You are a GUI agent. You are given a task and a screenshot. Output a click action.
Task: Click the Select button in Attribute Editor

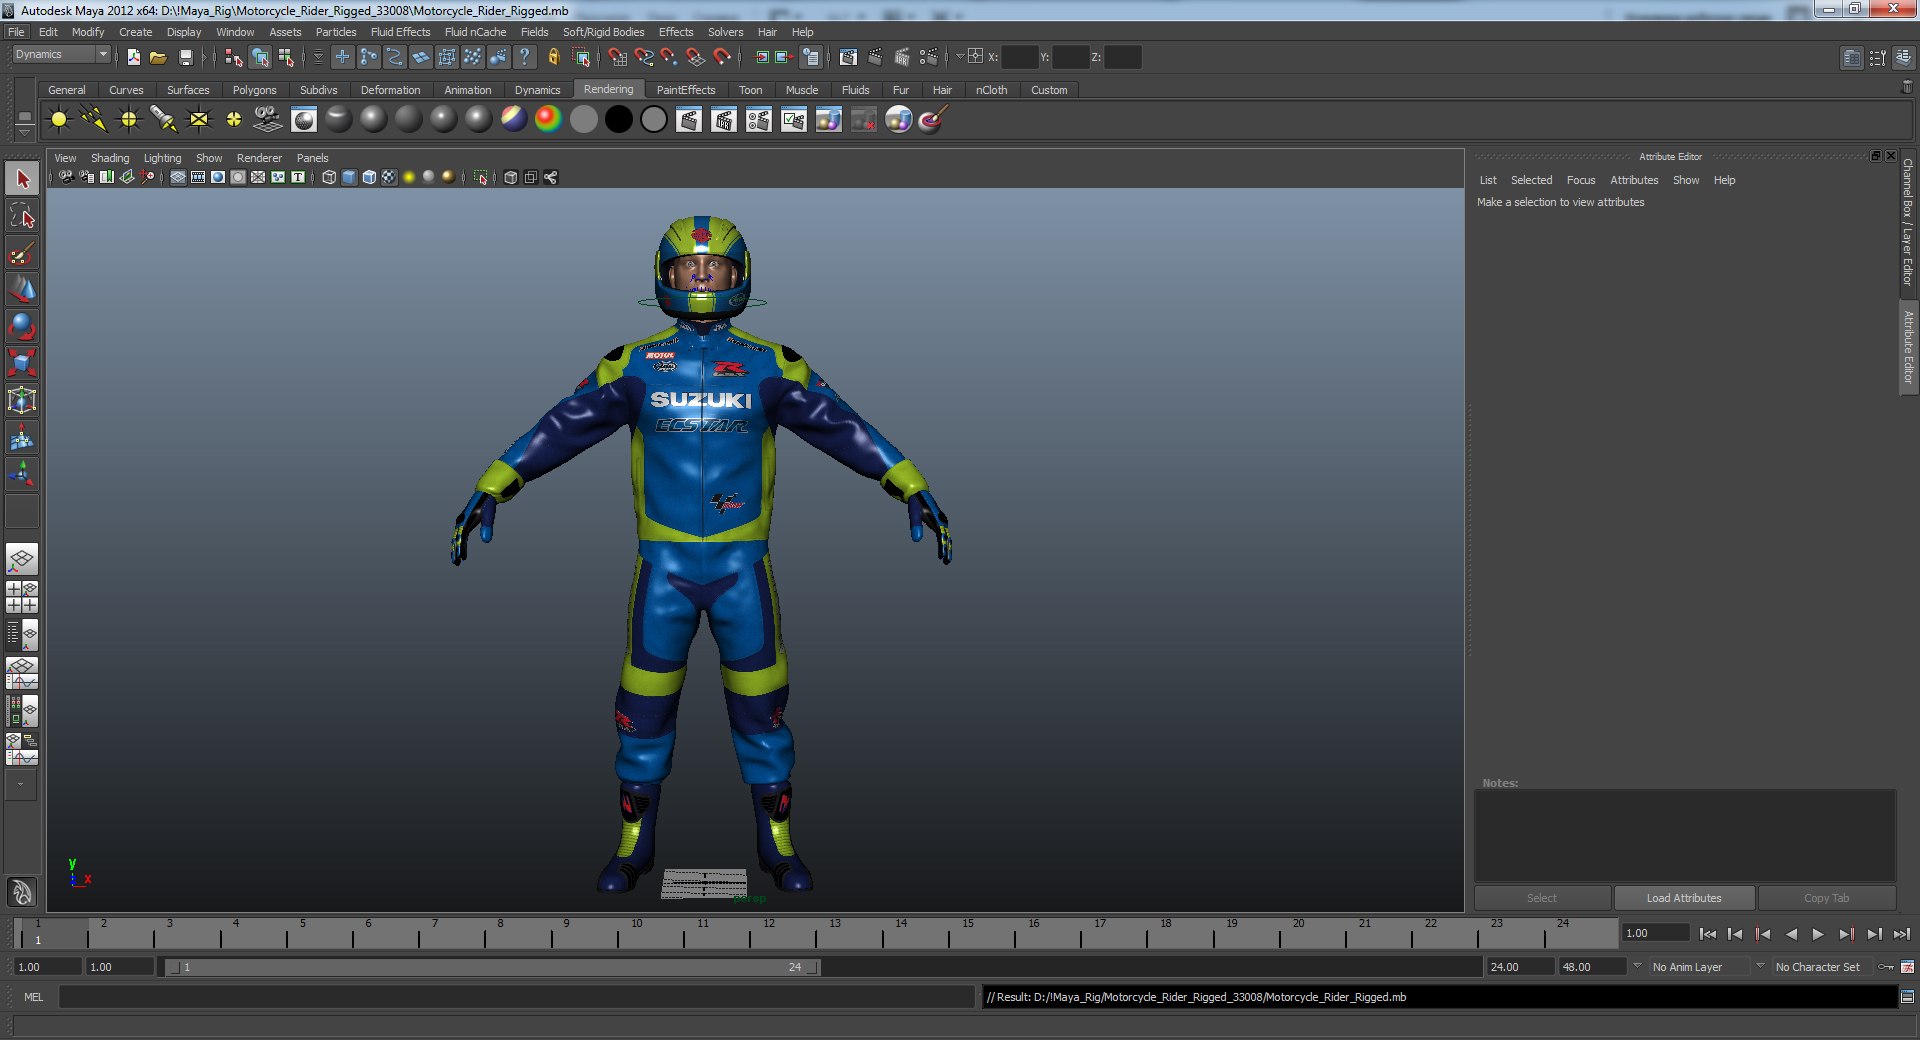[x=1542, y=898]
